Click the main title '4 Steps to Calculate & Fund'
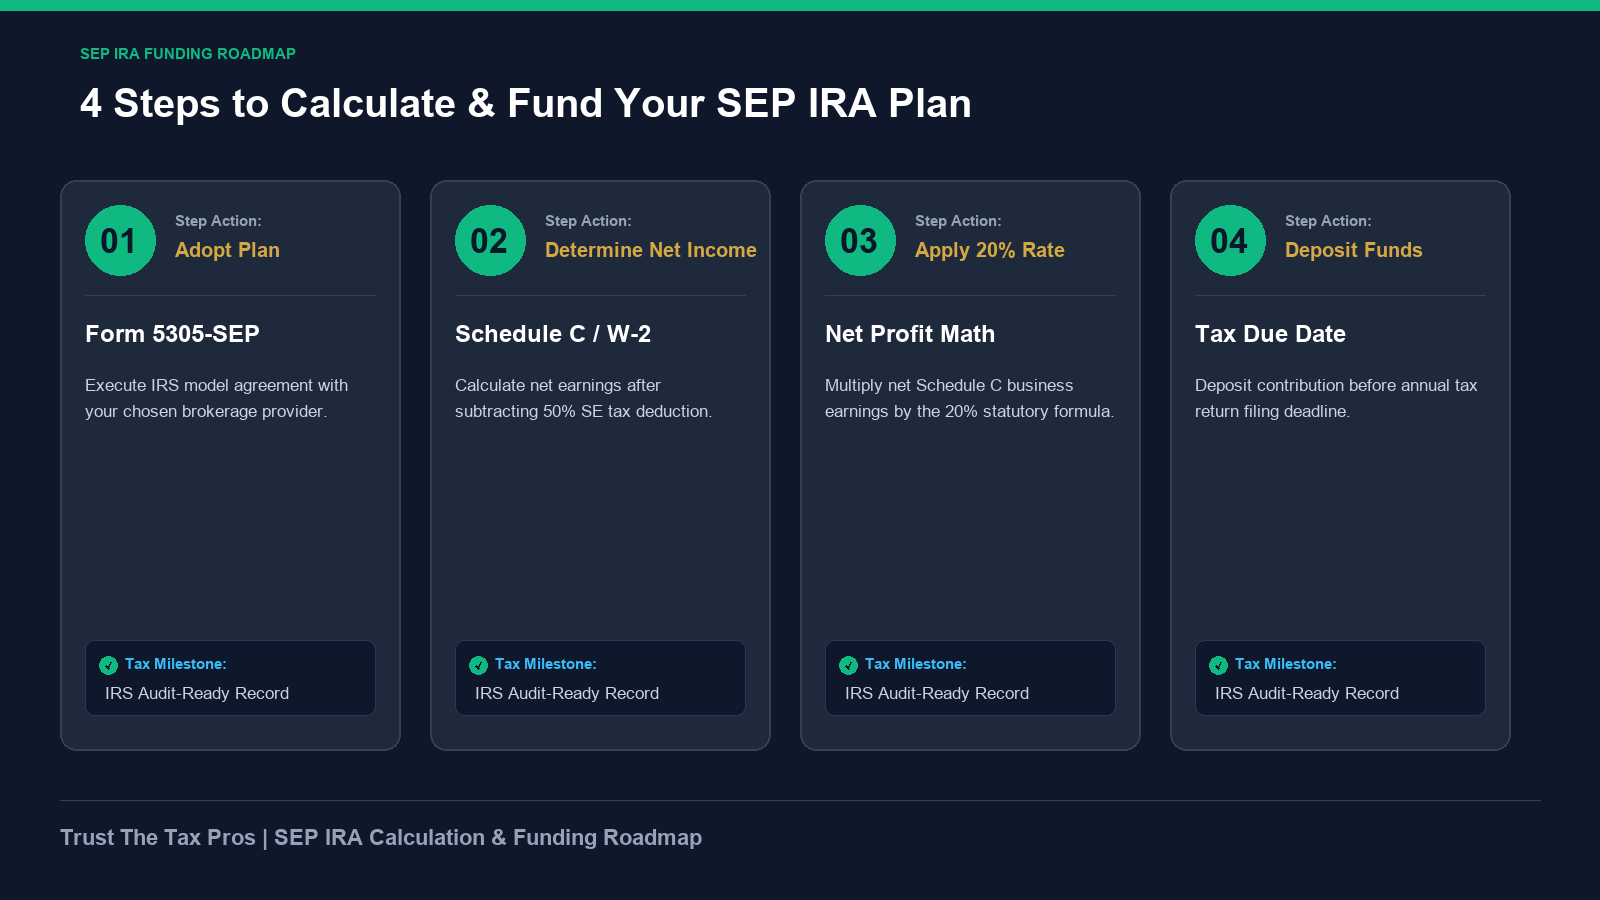 pos(526,103)
